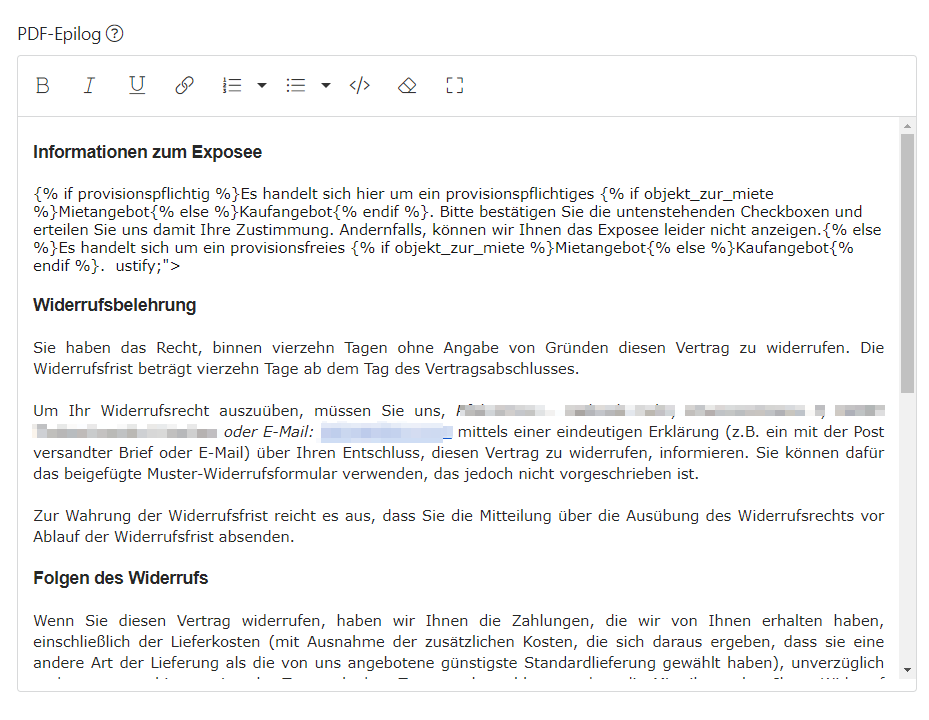Expand the editor to fullscreen

(x=455, y=86)
